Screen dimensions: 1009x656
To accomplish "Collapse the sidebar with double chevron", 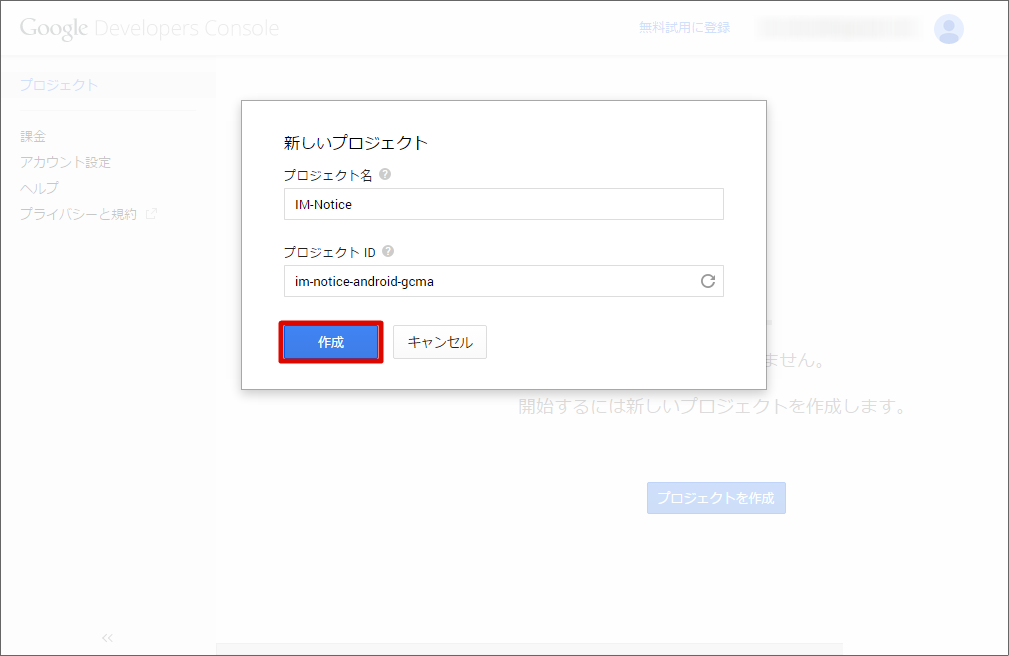I will [107, 638].
